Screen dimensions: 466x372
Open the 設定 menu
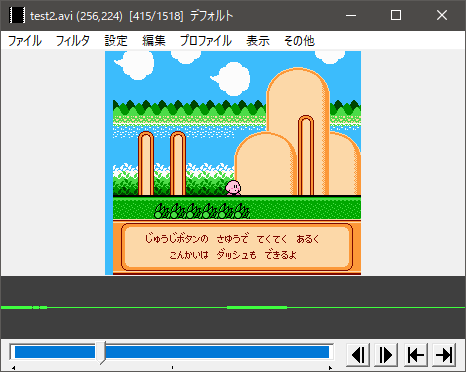pos(116,41)
